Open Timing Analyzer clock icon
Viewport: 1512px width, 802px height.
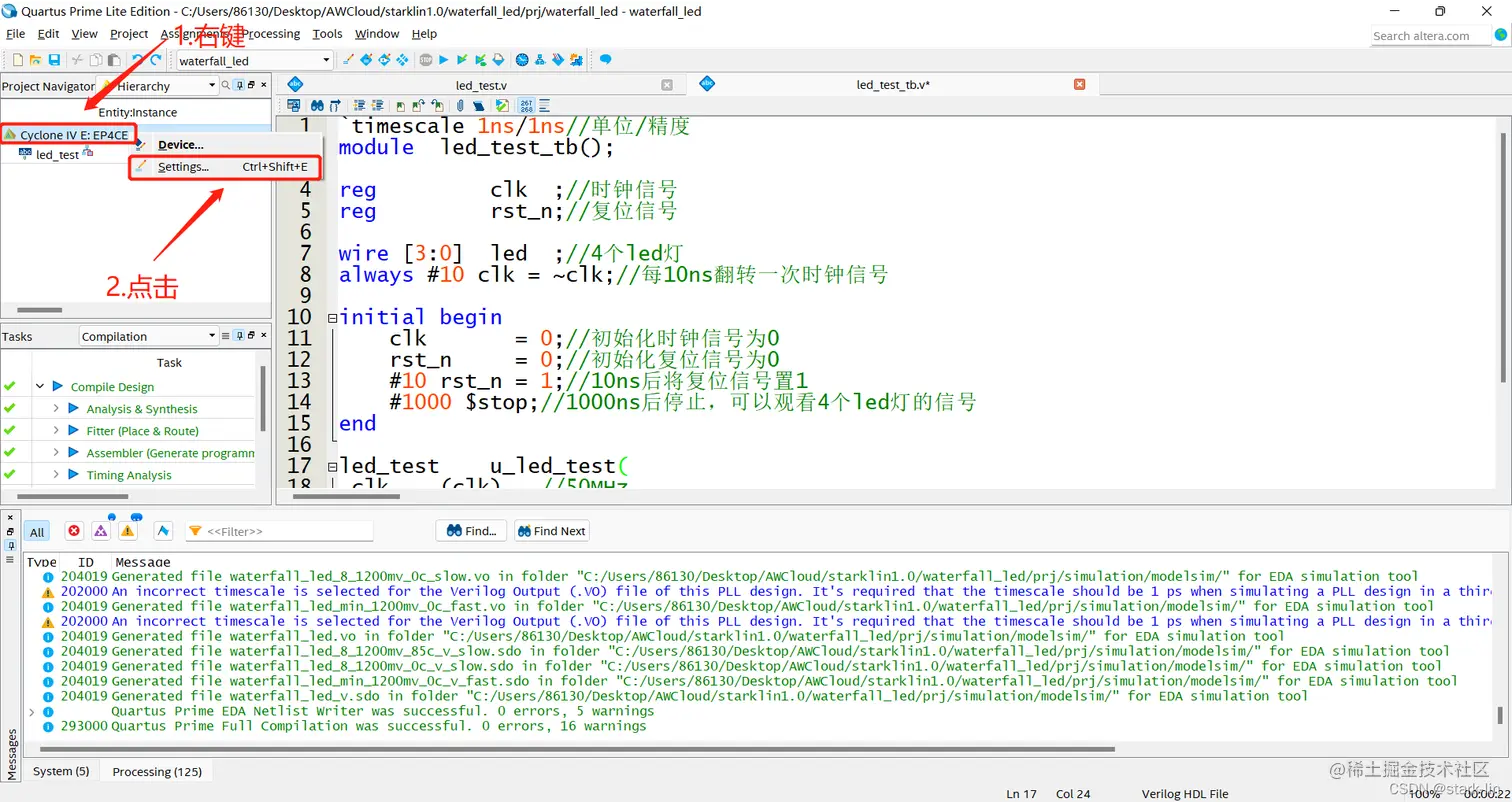point(522,60)
